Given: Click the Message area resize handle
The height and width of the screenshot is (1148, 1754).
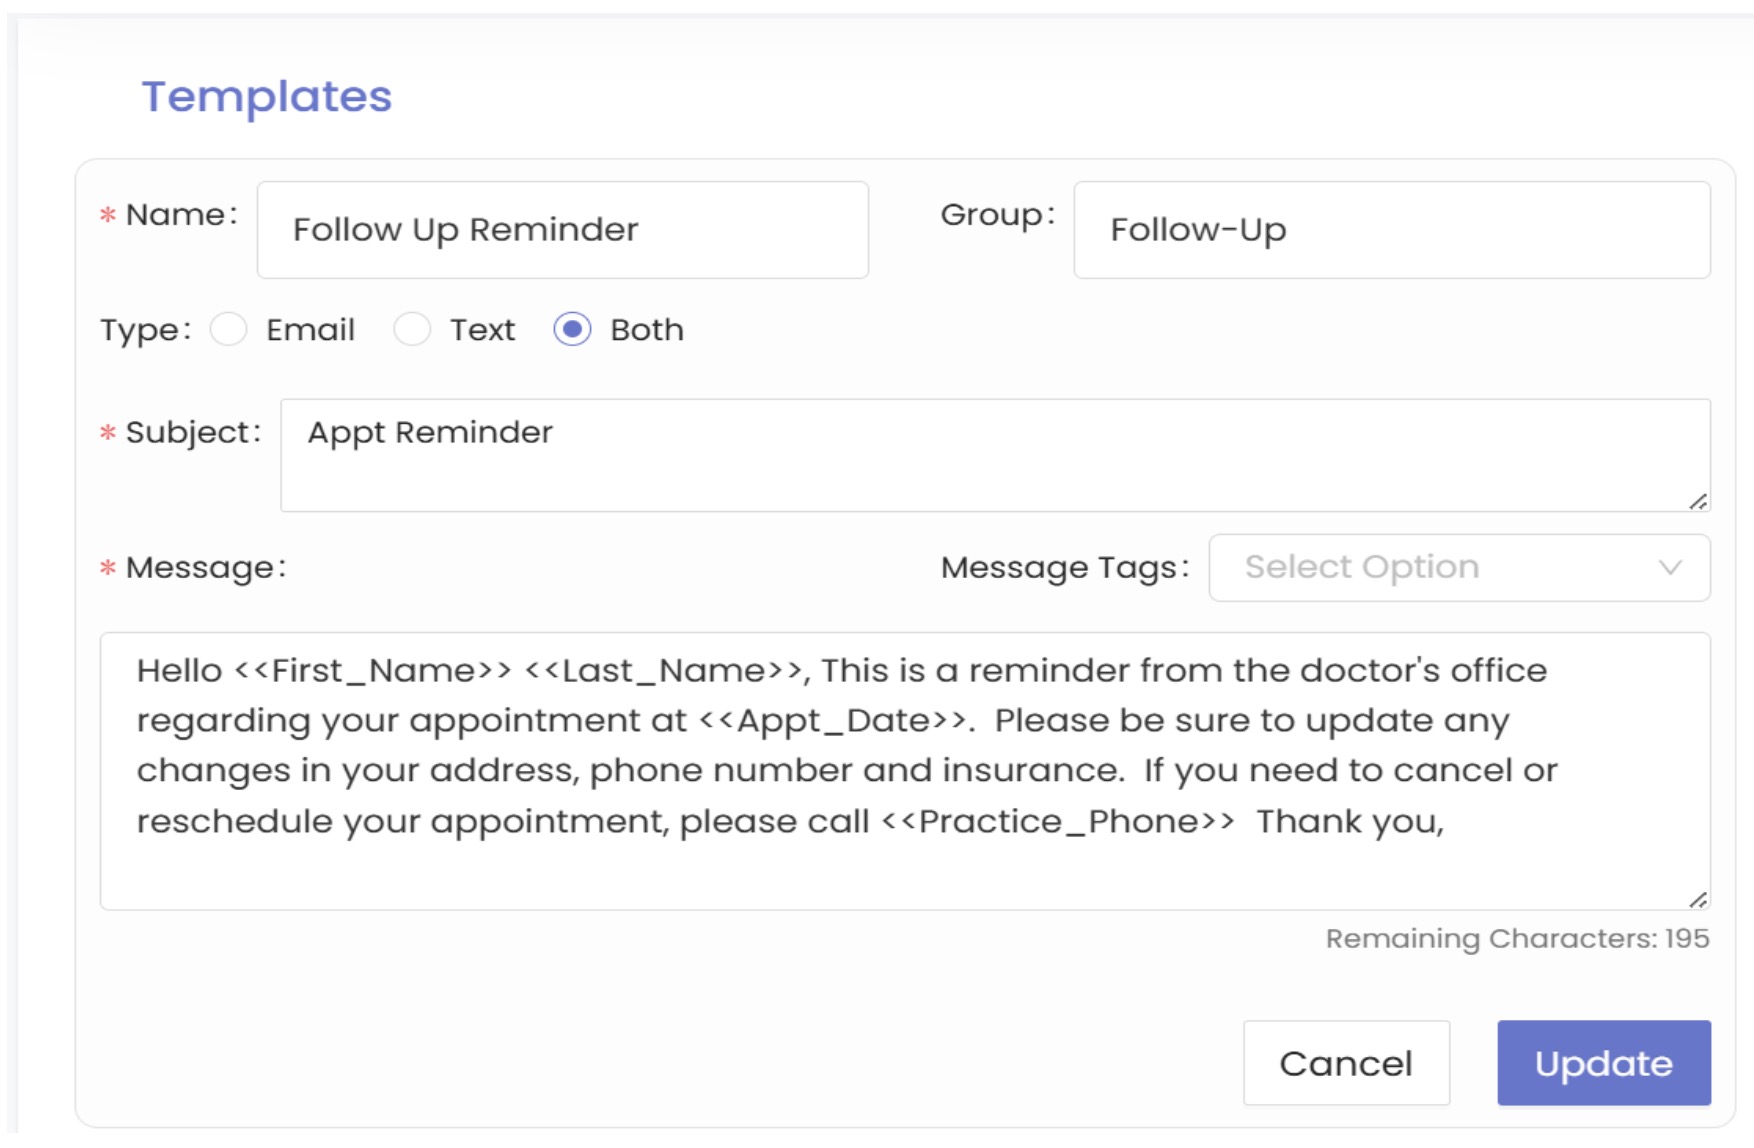Looking at the screenshot, I should [1697, 900].
